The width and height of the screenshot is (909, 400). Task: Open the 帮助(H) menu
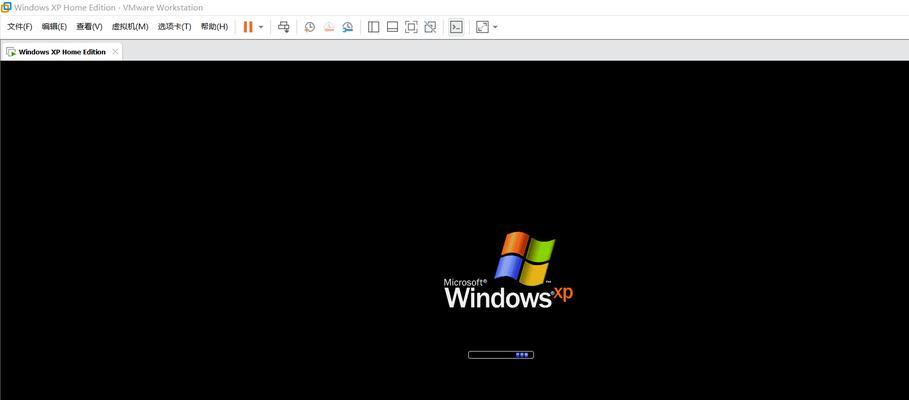[214, 27]
